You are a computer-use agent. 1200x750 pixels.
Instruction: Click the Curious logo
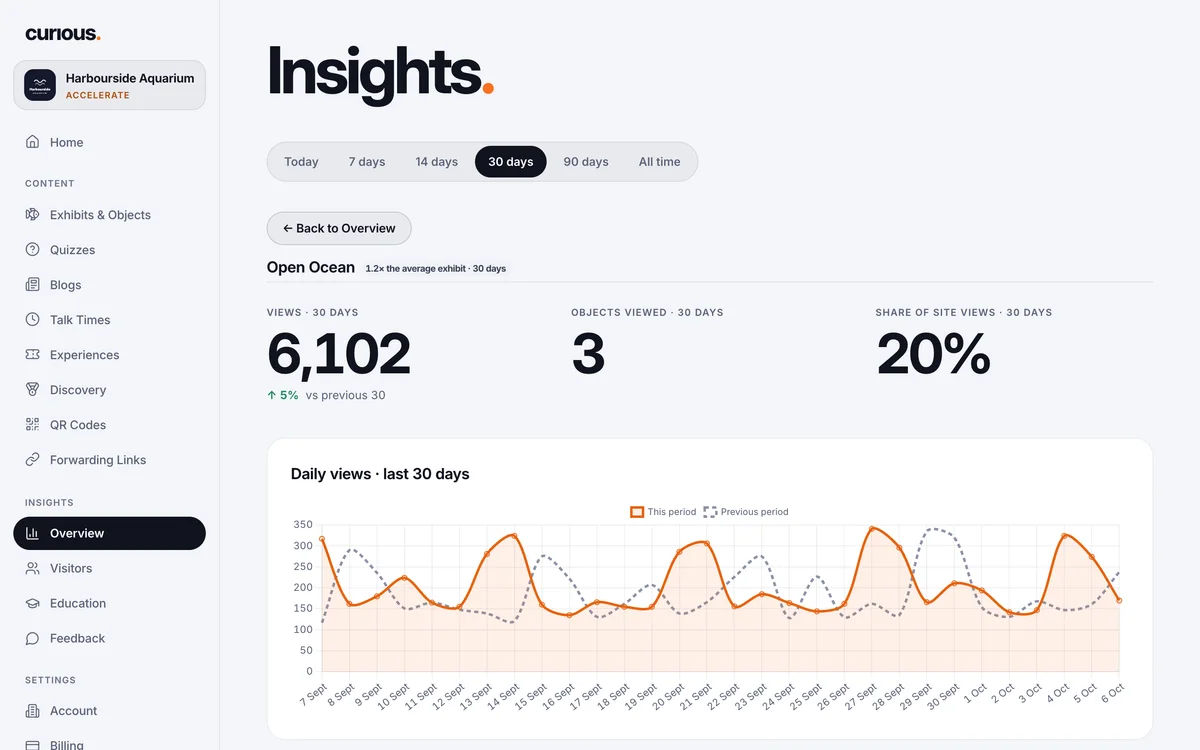pyautogui.click(x=63, y=34)
